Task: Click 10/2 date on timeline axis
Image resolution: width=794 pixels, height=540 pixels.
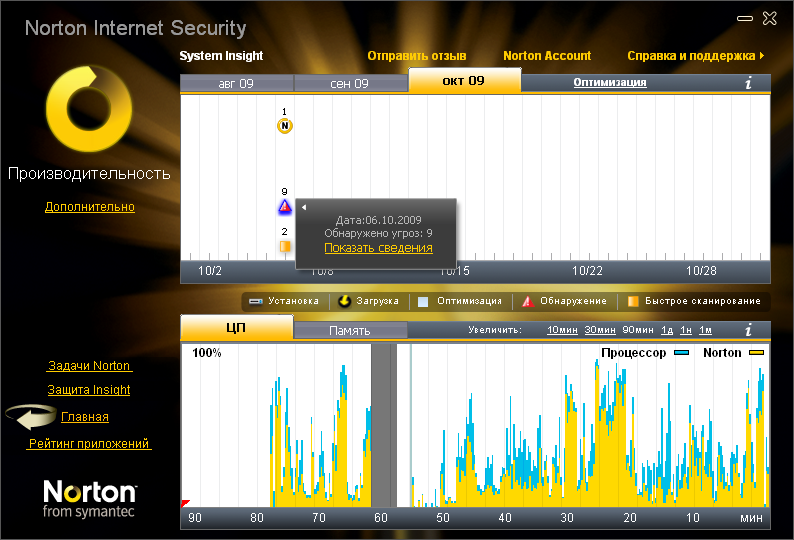Action: coord(210,271)
